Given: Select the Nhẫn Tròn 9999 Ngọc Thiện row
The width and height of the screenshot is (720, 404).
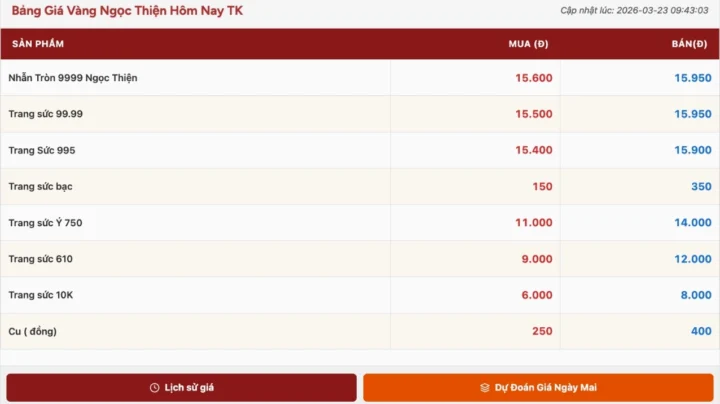Looking at the screenshot, I should coord(360,78).
